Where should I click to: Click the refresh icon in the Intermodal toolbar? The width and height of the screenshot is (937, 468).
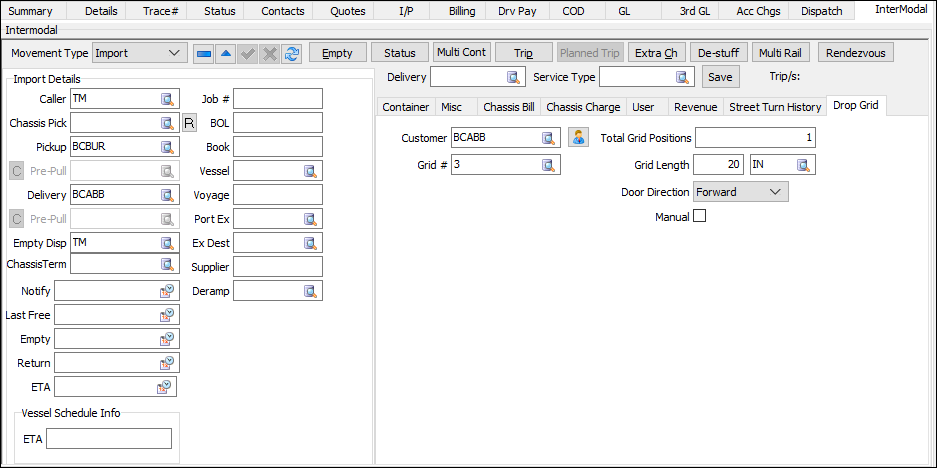[291, 53]
